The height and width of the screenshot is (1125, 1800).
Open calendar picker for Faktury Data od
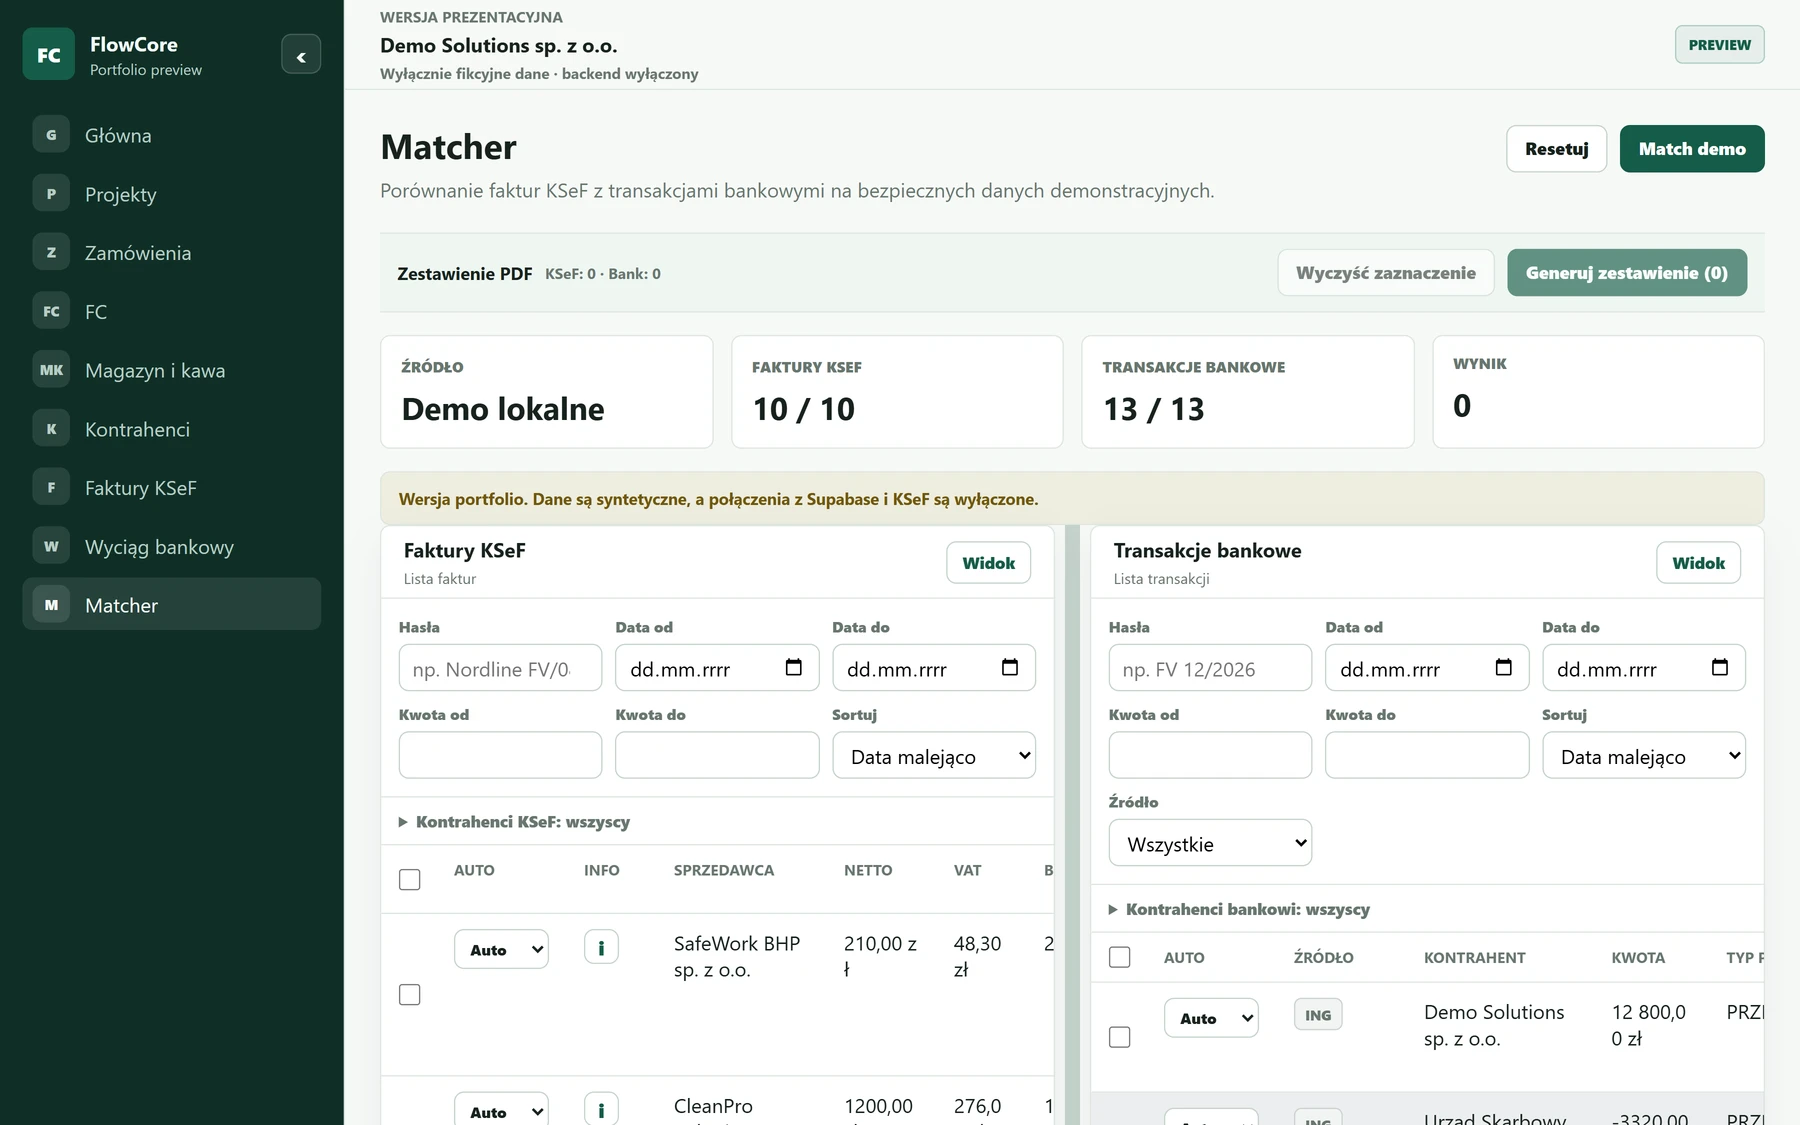click(x=794, y=668)
